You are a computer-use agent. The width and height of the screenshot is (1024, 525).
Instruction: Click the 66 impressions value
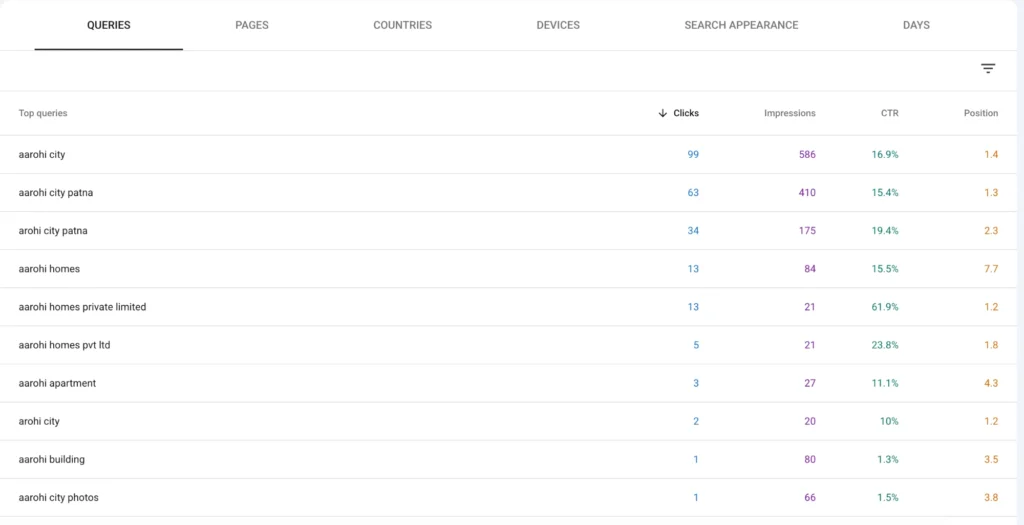pyautogui.click(x=810, y=498)
